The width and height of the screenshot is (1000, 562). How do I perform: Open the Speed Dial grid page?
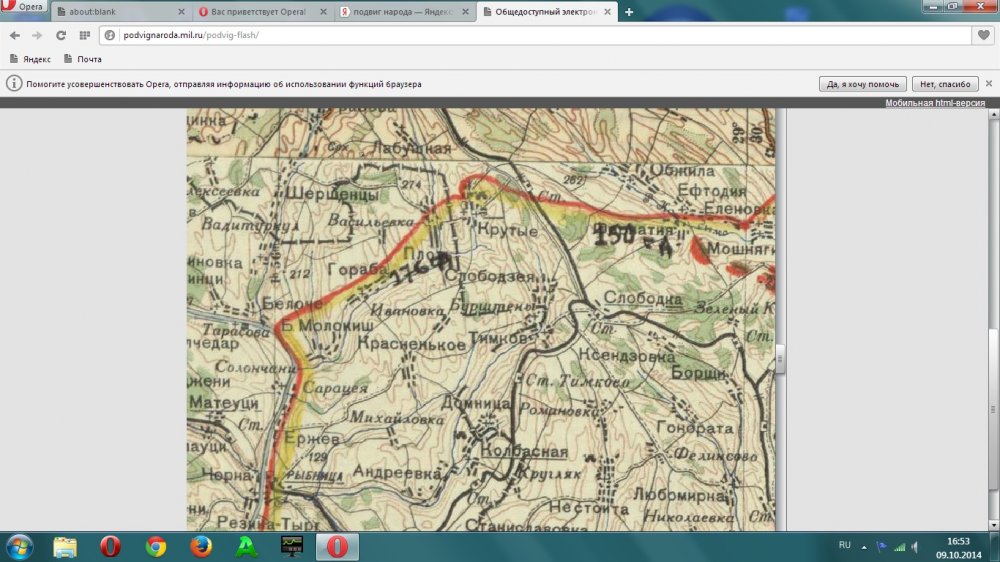click(x=85, y=35)
